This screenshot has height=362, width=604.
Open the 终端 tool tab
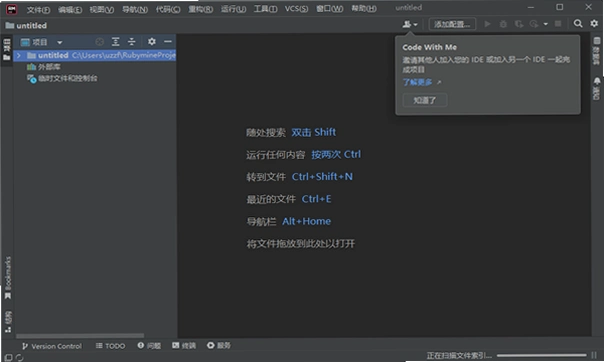coord(184,345)
